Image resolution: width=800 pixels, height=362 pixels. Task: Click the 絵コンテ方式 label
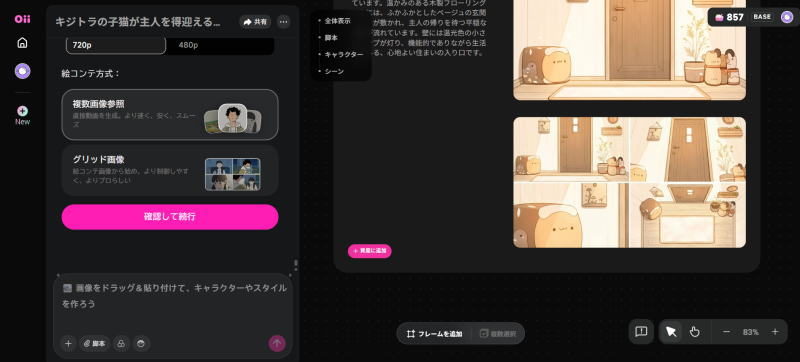coord(91,73)
